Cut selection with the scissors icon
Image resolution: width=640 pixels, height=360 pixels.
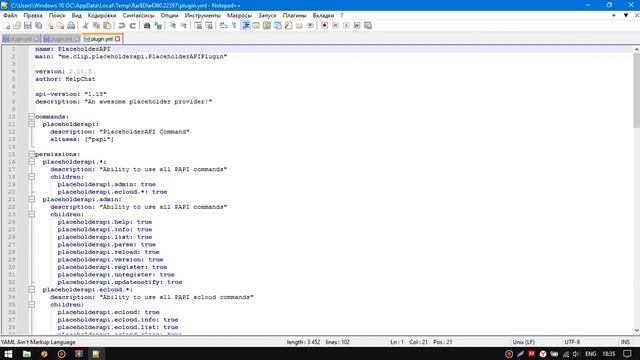pos(85,26)
